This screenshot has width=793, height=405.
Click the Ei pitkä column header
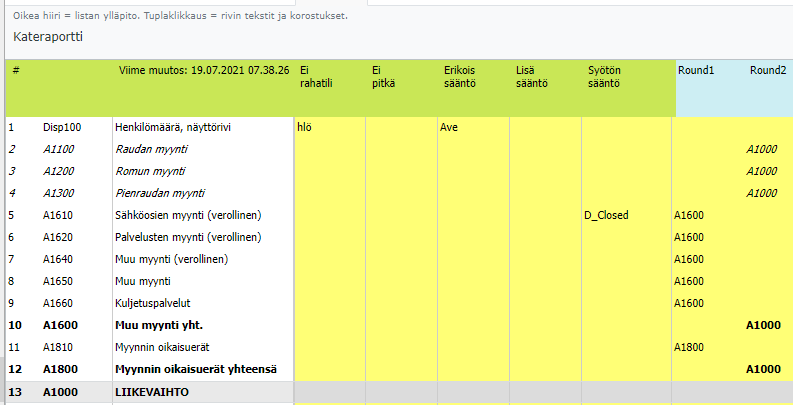(384, 77)
